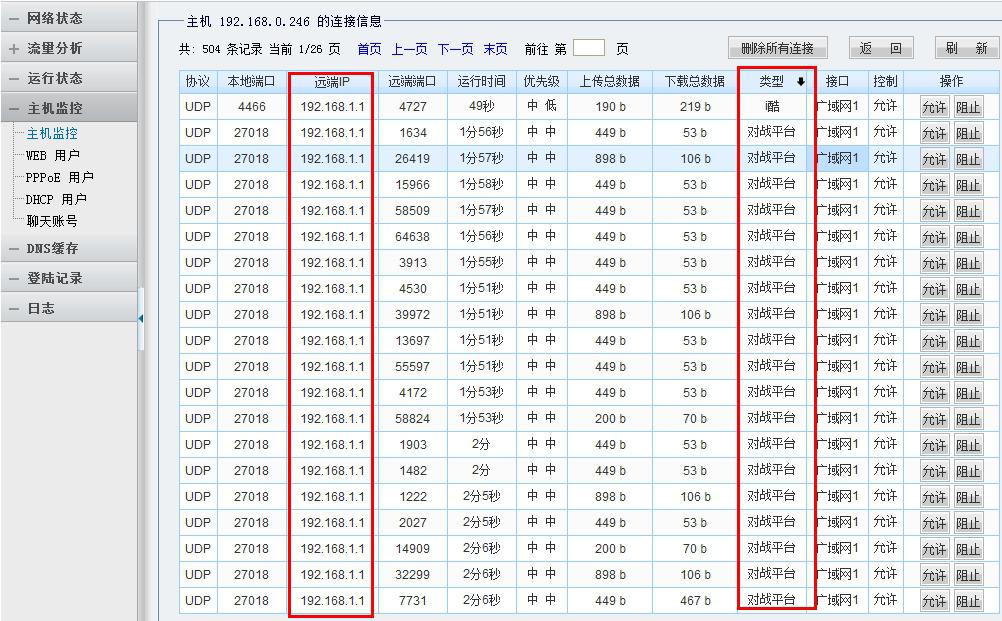This screenshot has width=1002, height=621.
Task: Sort table by 远端IP column header
Action: coord(332,81)
